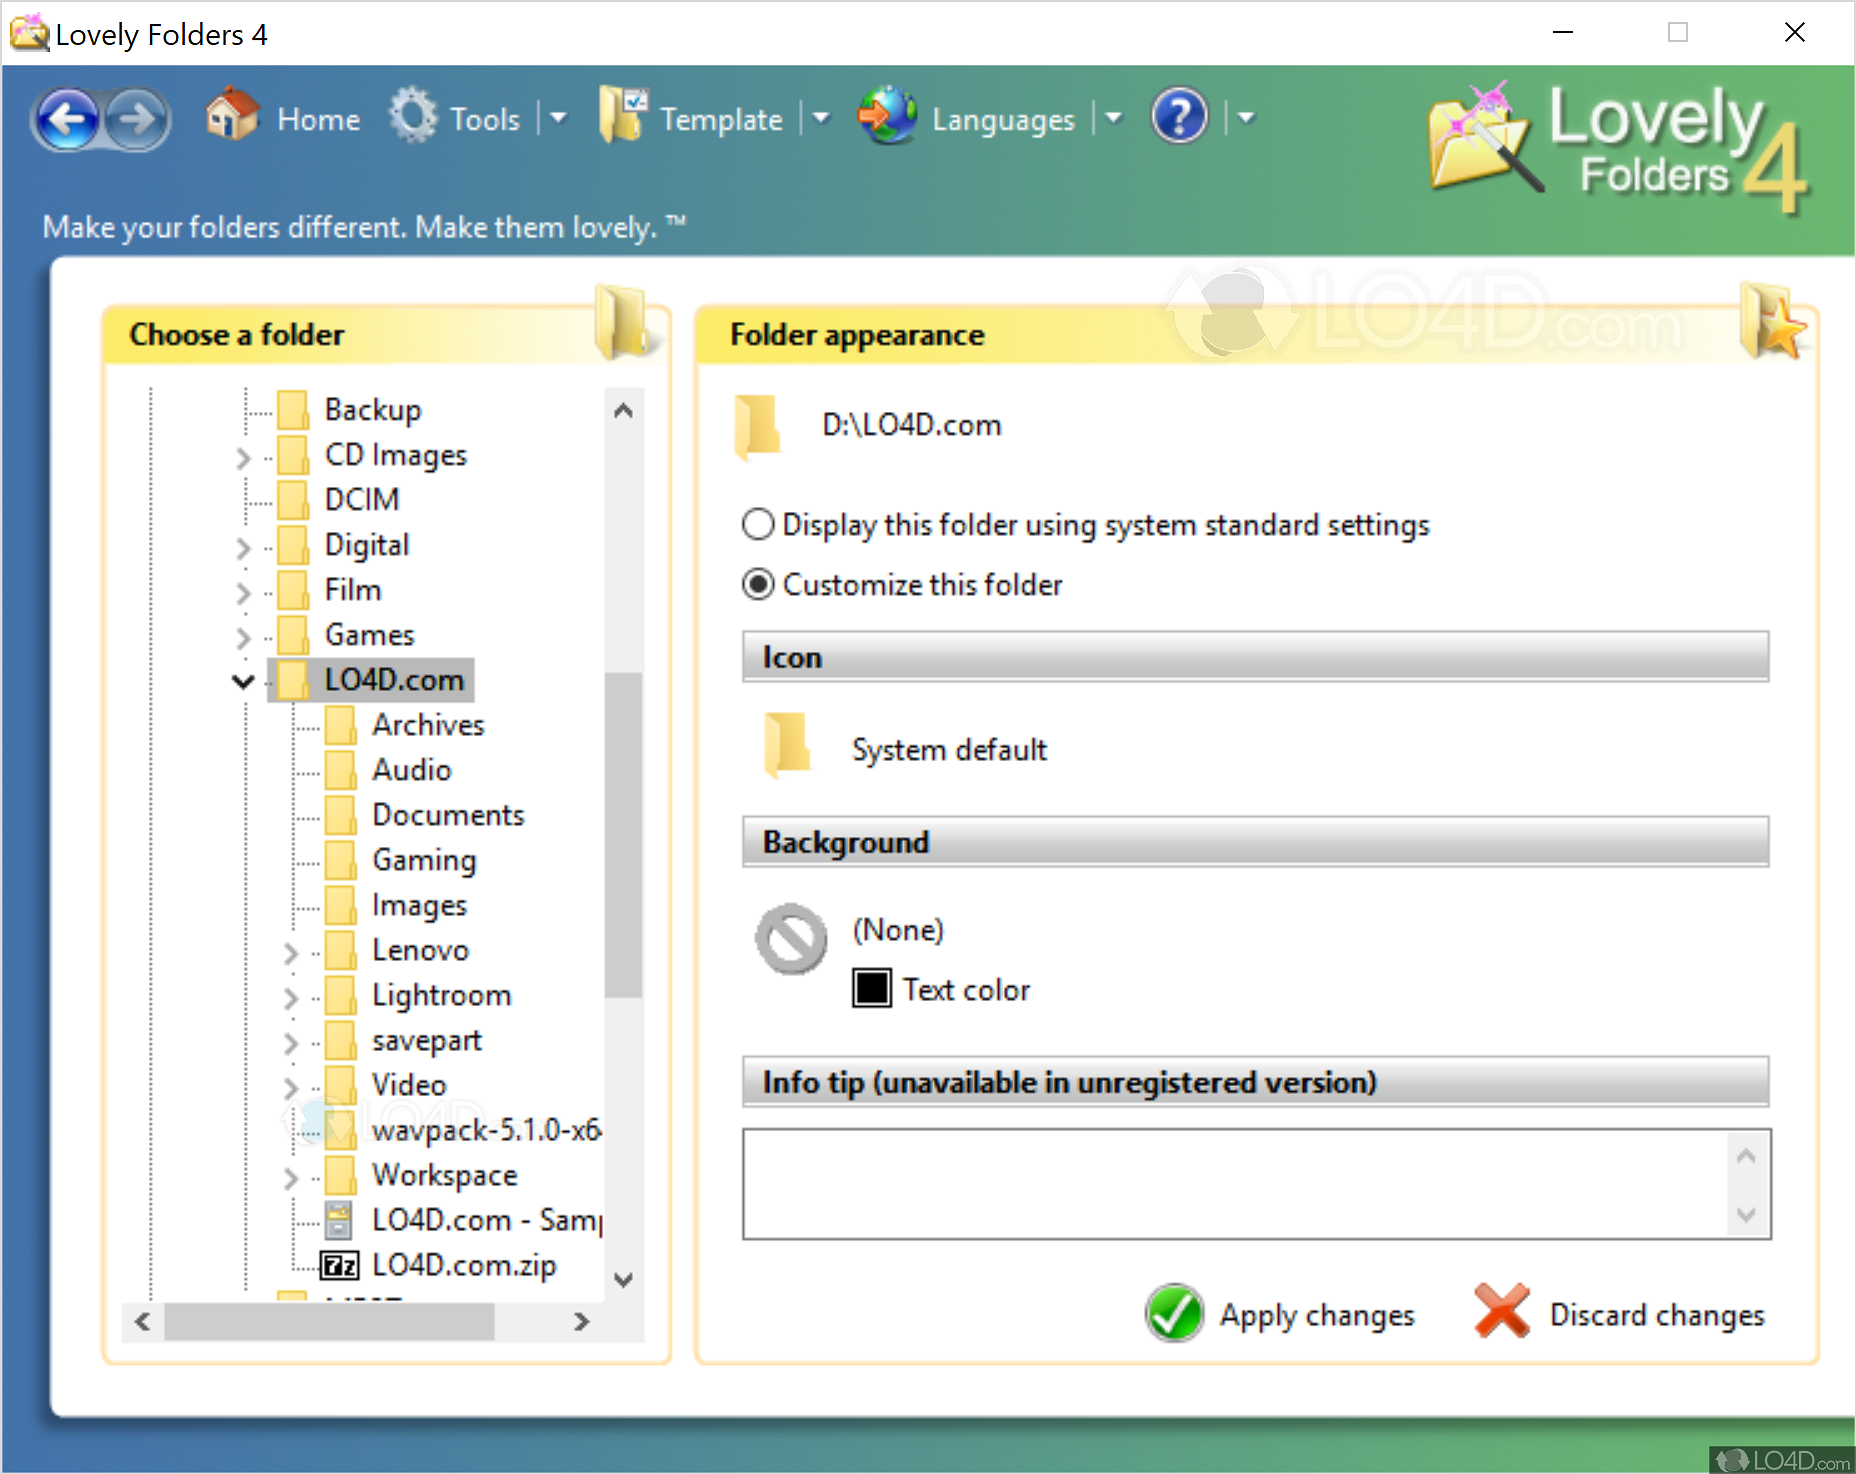Collapse the LO4D.com folder tree node
This screenshot has width=1856, height=1474.
click(243, 681)
